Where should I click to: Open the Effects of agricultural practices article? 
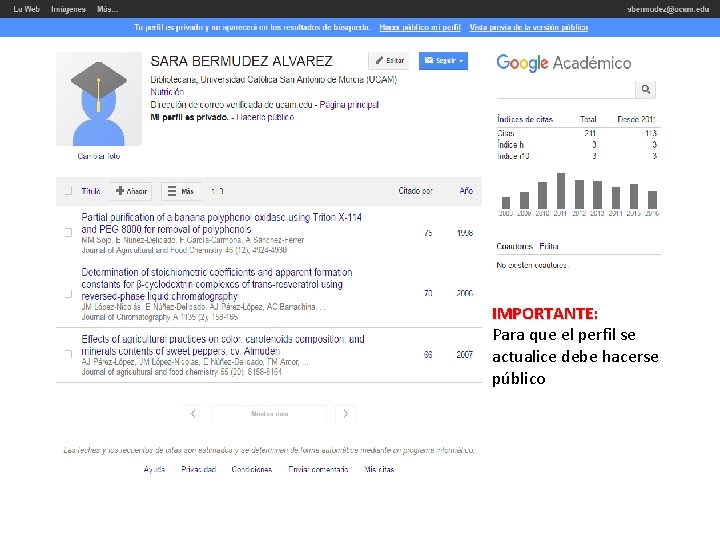(x=223, y=345)
